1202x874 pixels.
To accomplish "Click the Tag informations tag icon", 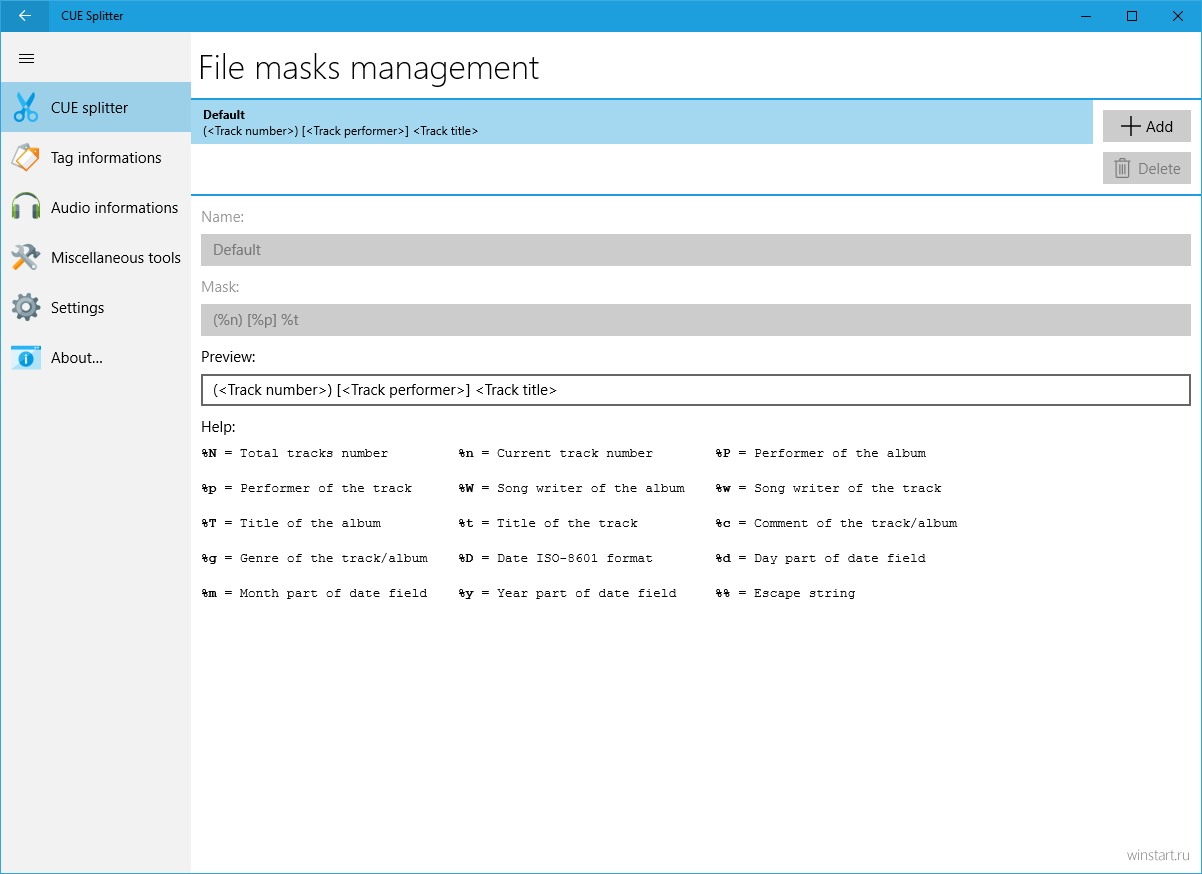I will click(x=26, y=158).
